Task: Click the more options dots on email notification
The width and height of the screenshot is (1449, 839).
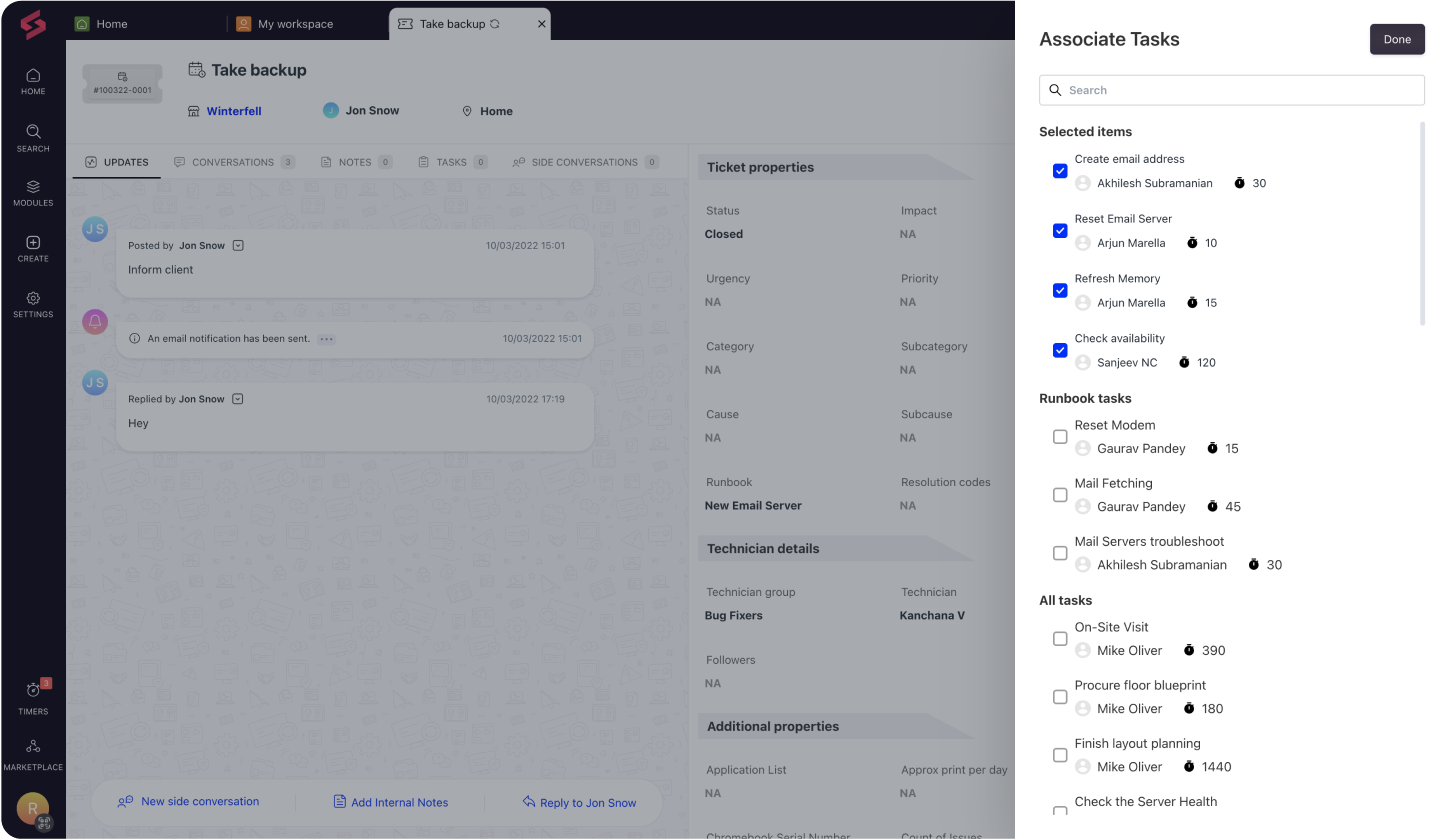Action: [326, 340]
